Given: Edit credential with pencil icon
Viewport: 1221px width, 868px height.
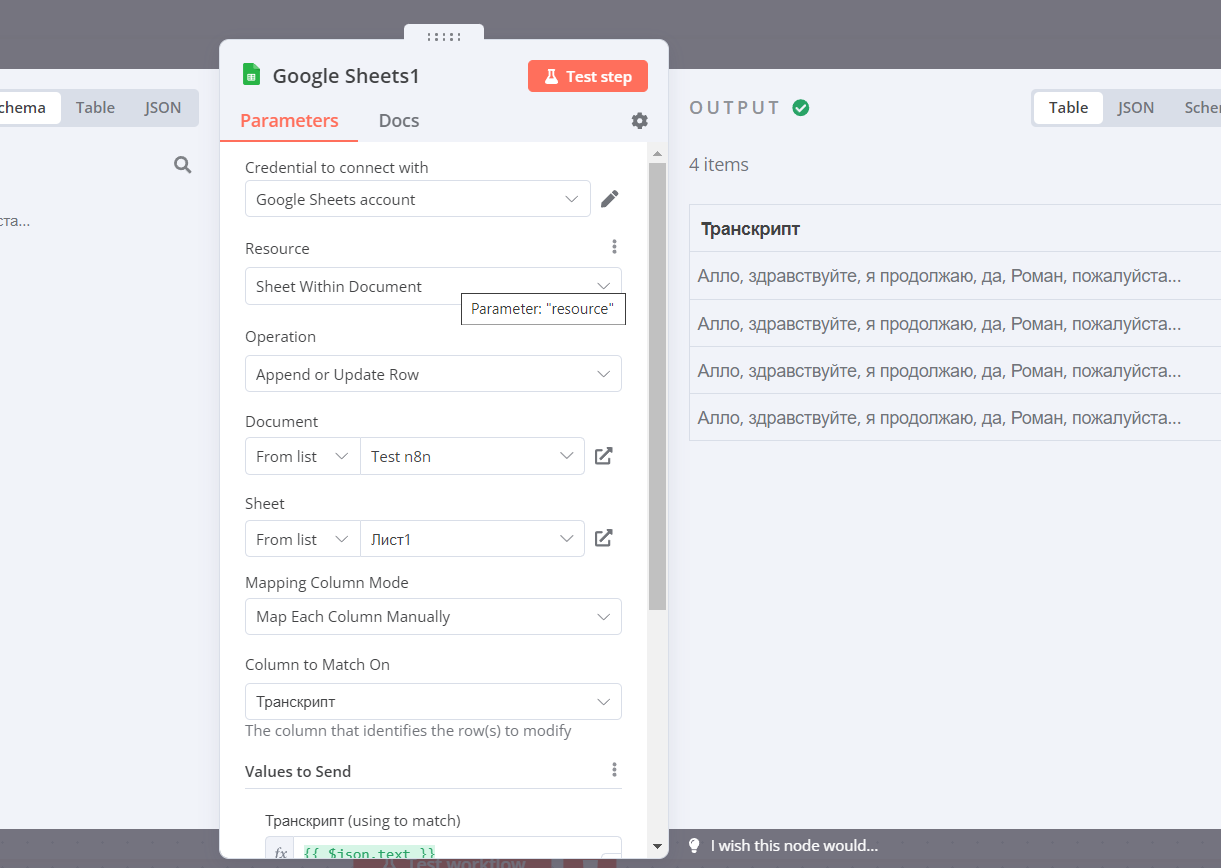Looking at the screenshot, I should pos(610,199).
